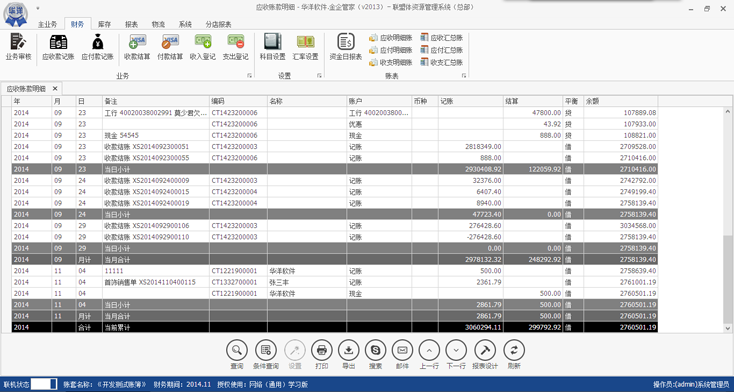Viewport: 734px width, 392px height.
Task: Select the 应收账款明细 document tab
Action: point(26,89)
